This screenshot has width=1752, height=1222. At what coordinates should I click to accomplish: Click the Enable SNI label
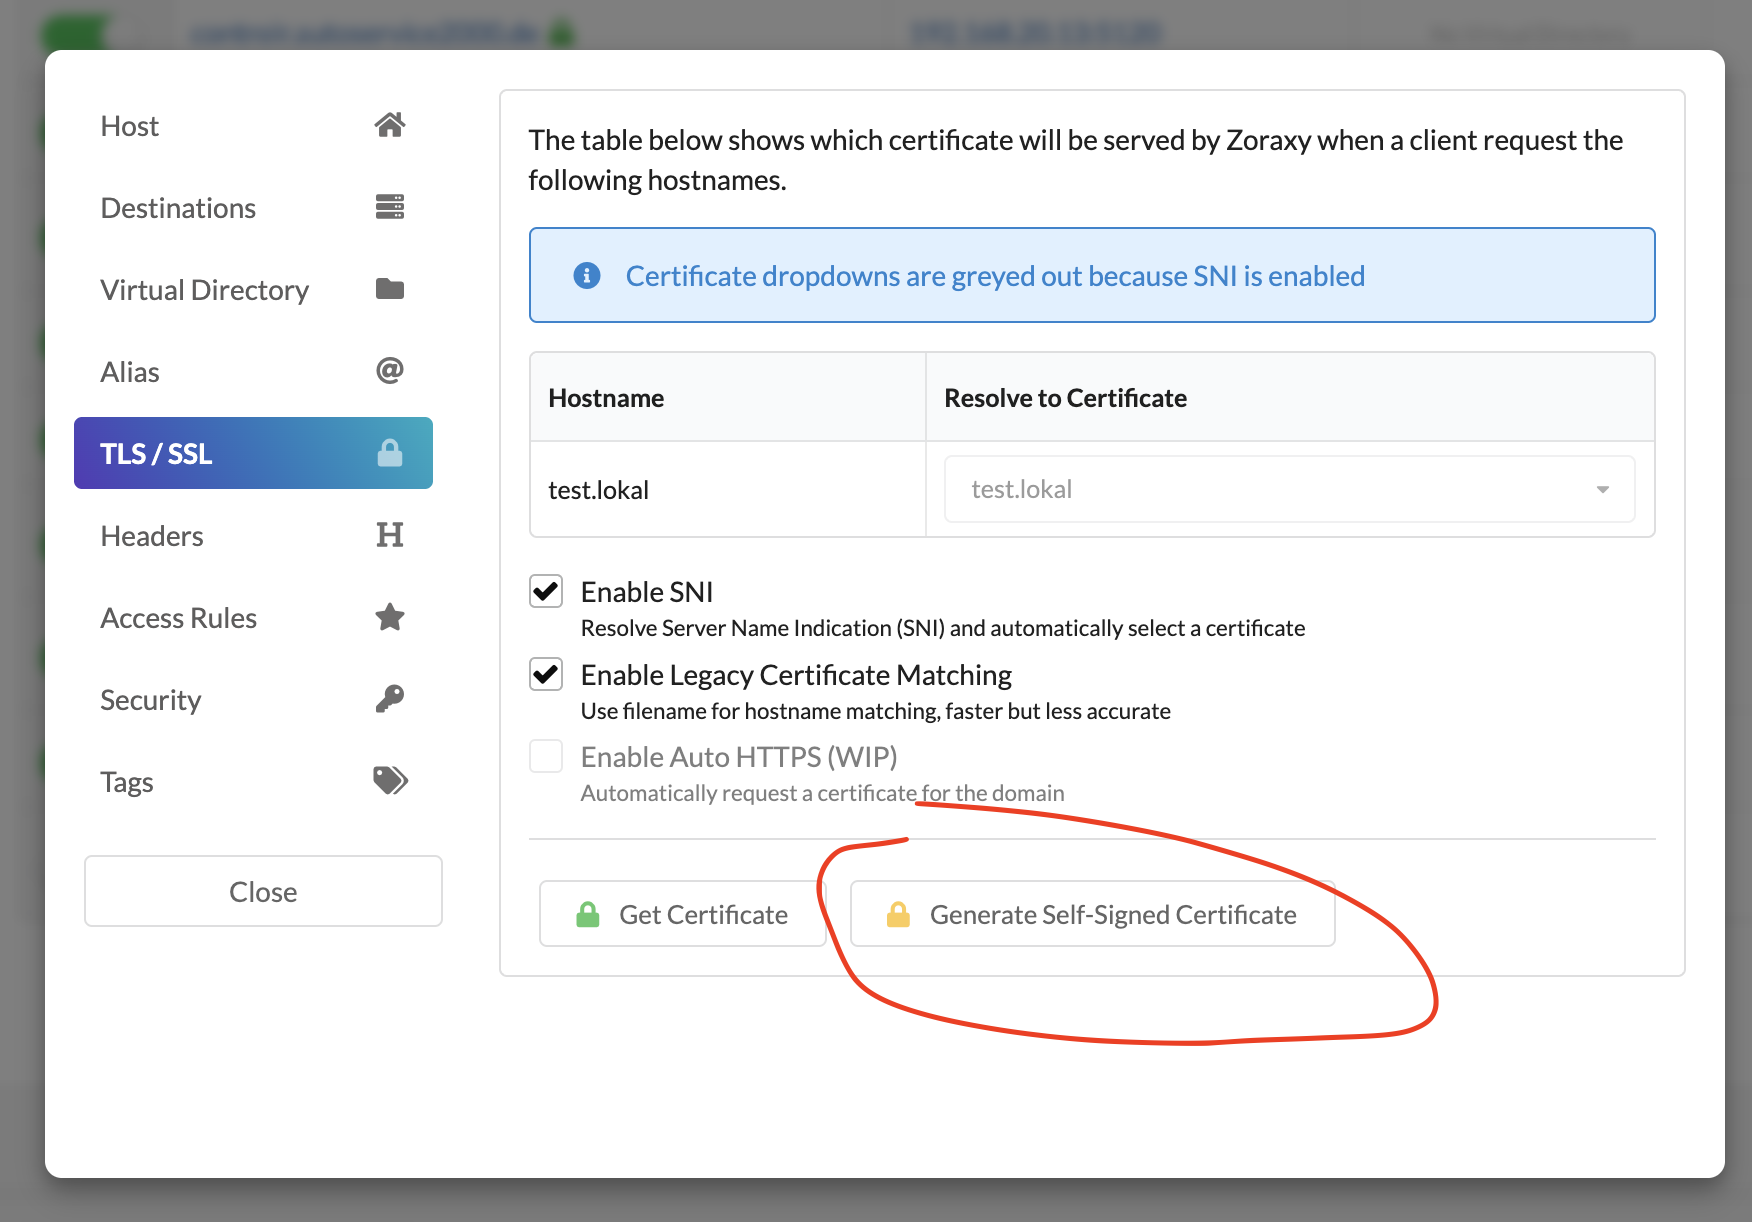pyautogui.click(x=647, y=592)
